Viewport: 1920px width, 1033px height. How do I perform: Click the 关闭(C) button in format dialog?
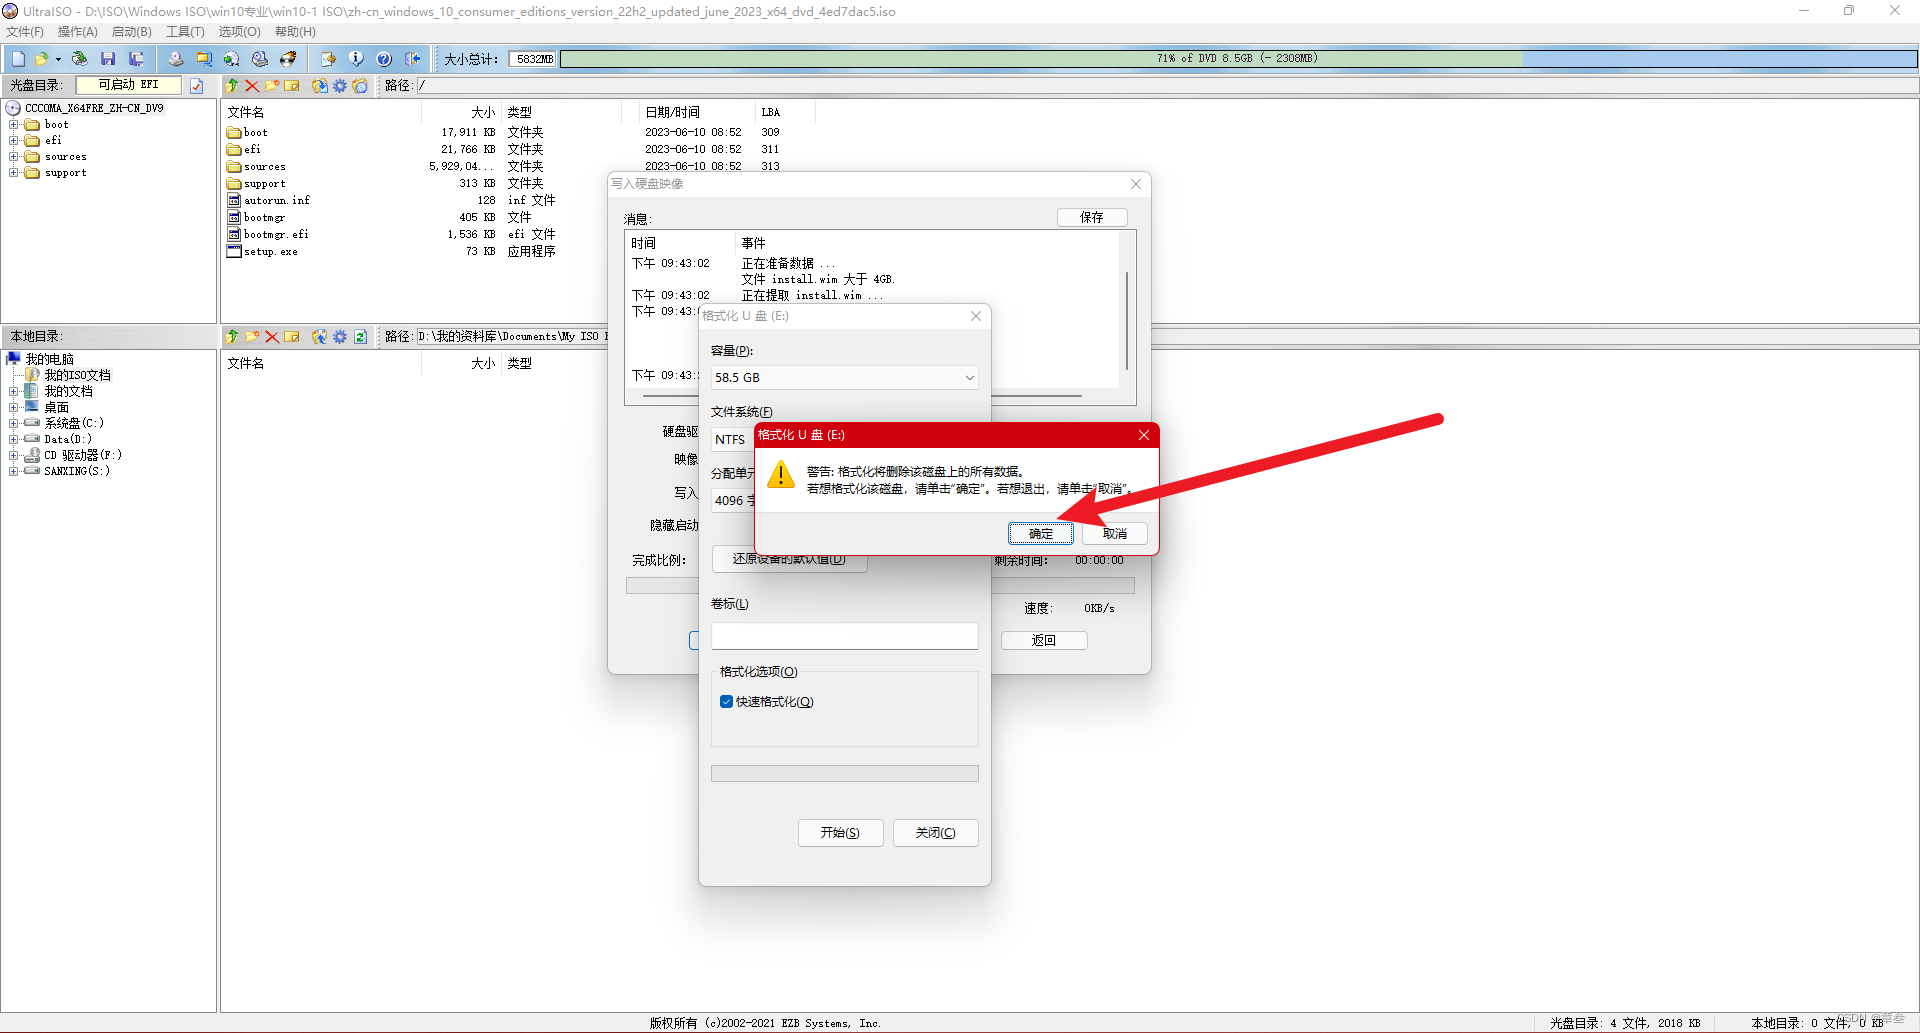936,833
